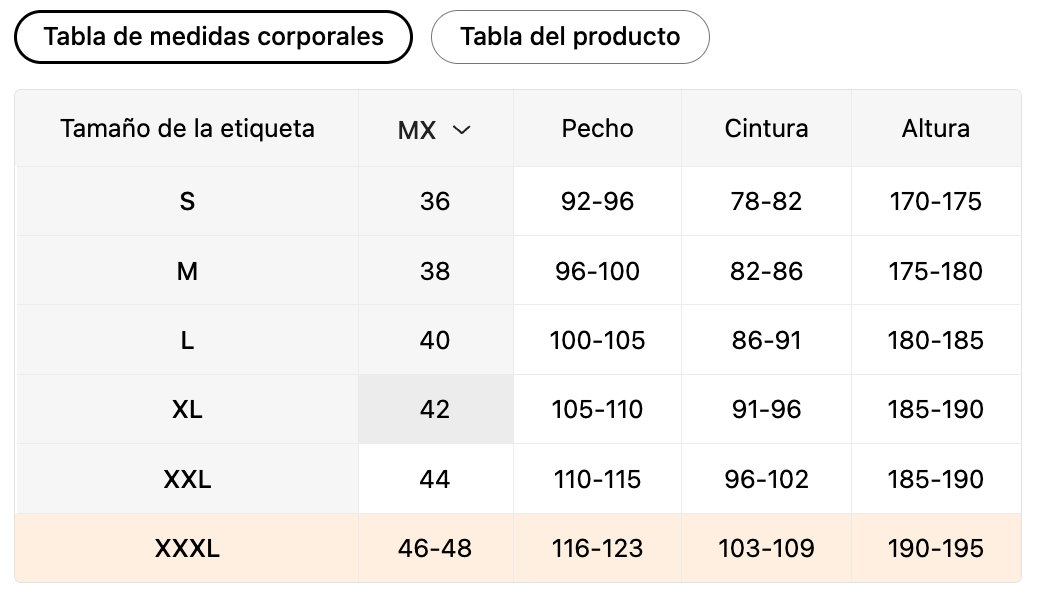Click the Altura column header
The width and height of the screenshot is (1038, 598).
[x=935, y=128]
